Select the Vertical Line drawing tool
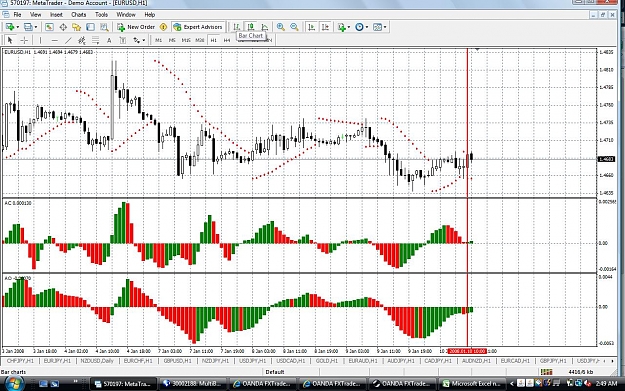This screenshot has height=391, width=625. 40,40
